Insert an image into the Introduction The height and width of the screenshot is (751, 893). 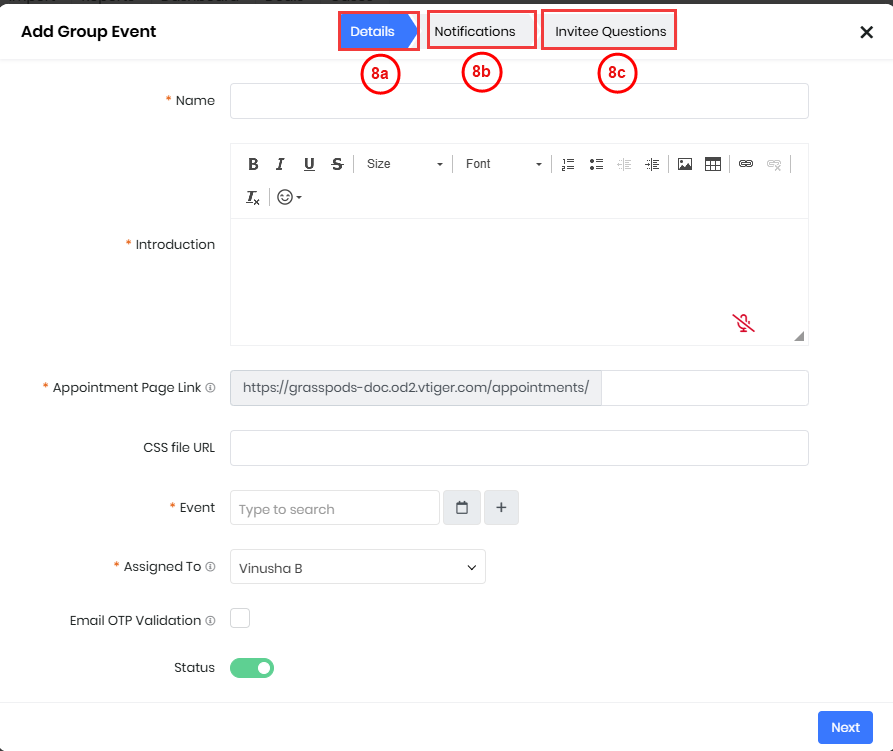(685, 164)
